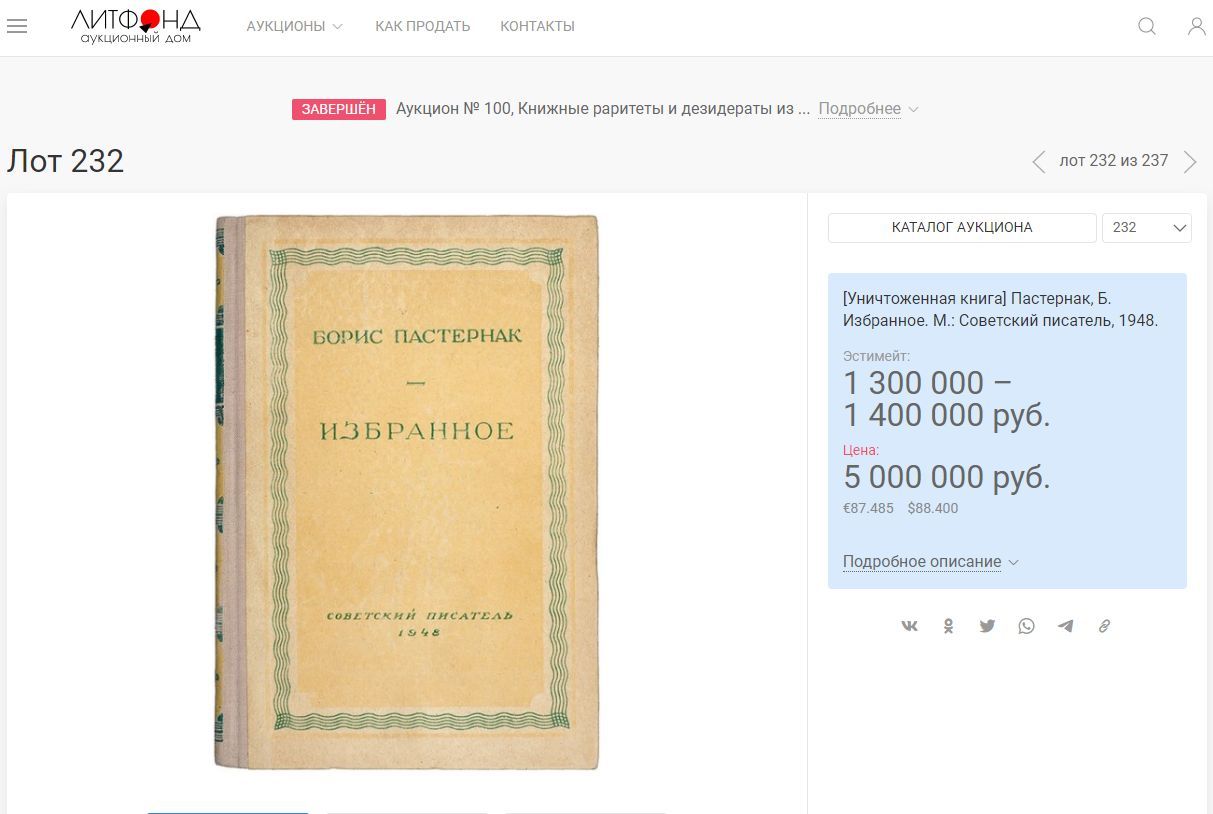Open the lot number 232 selector
This screenshot has width=1213, height=814.
pyautogui.click(x=1146, y=227)
